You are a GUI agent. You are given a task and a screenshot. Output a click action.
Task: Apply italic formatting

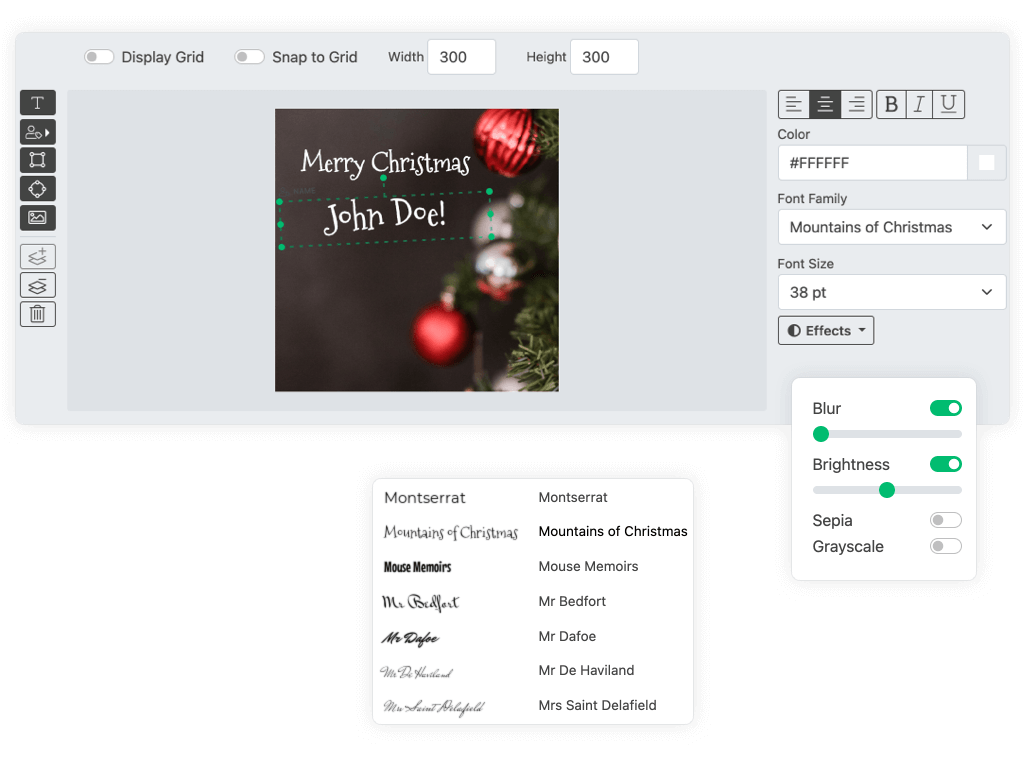(919, 105)
